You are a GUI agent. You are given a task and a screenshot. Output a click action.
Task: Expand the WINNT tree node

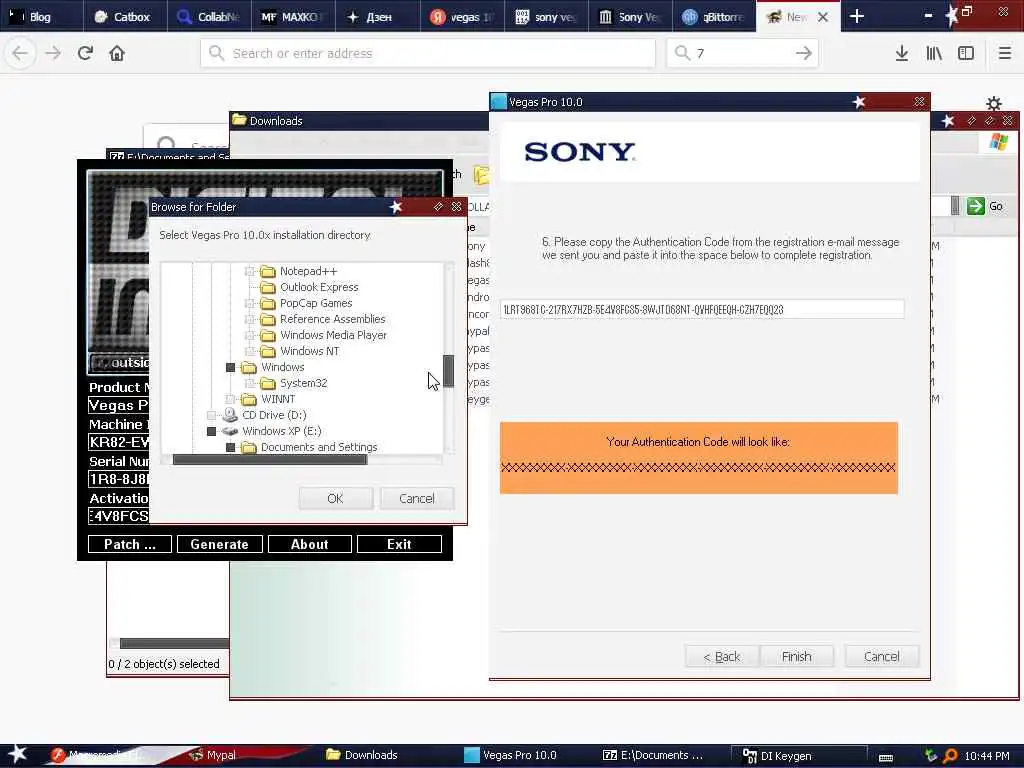[x=230, y=399]
